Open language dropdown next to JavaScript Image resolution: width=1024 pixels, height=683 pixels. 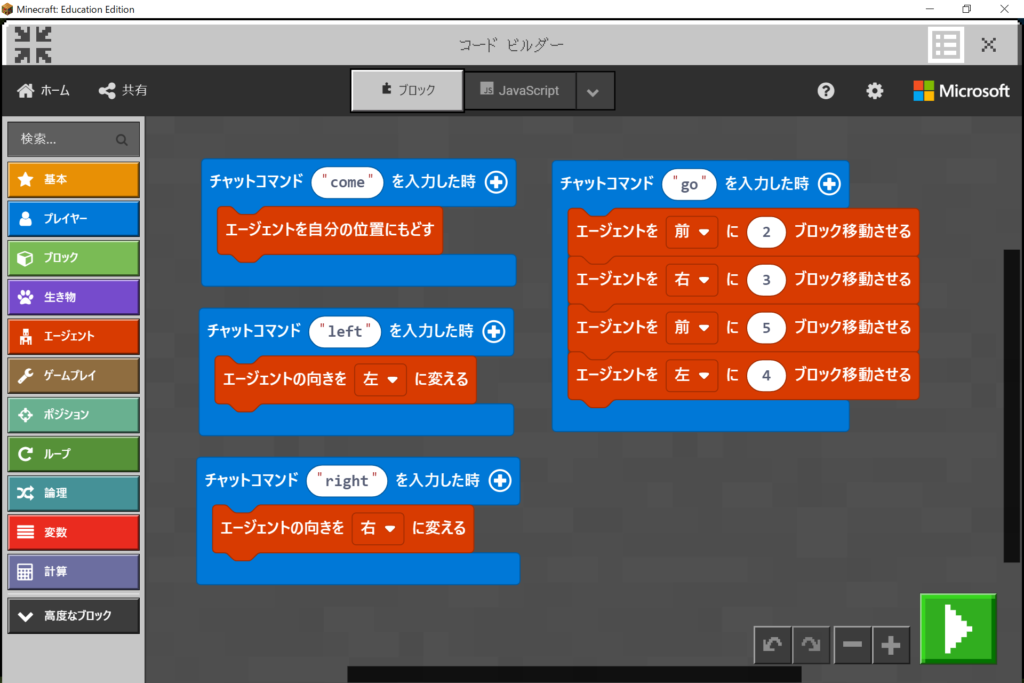pyautogui.click(x=593, y=91)
